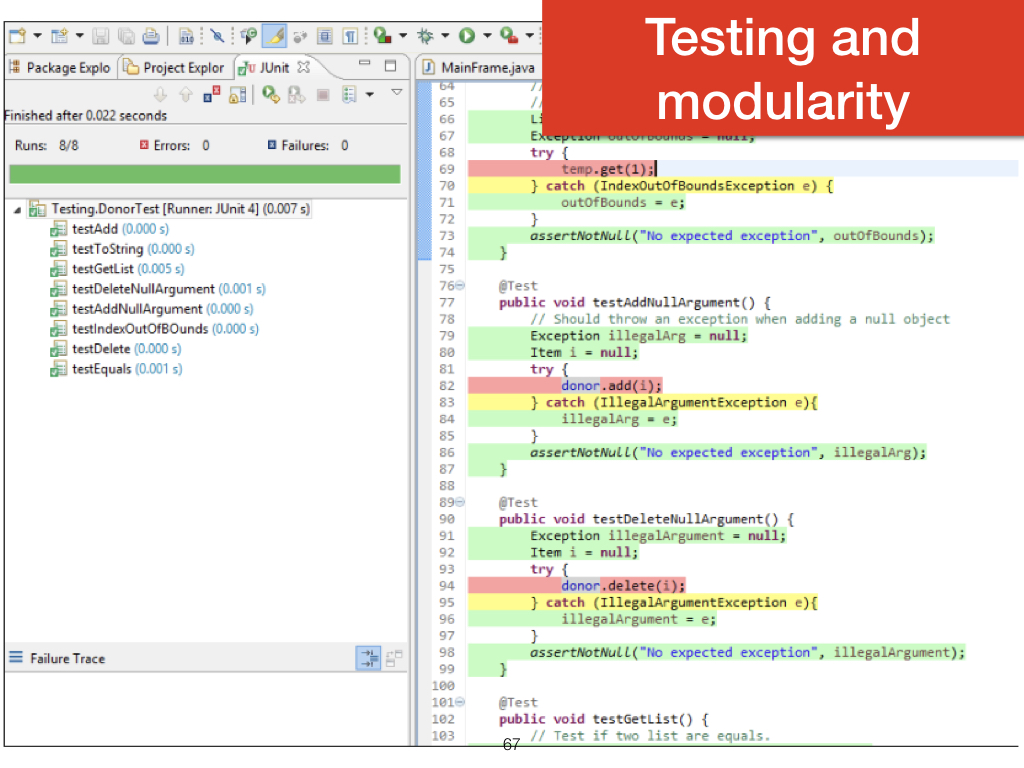Click the Save icon in main toolbar
Viewport: 1024px width, 768px height.
coord(101,36)
